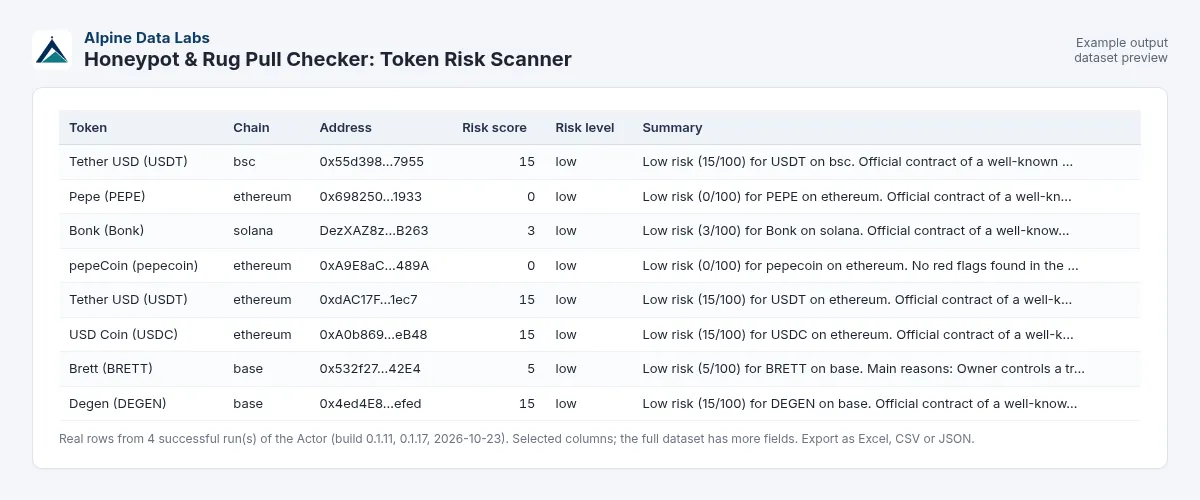Select the Address column header
This screenshot has height=500, width=1200.
tap(345, 128)
